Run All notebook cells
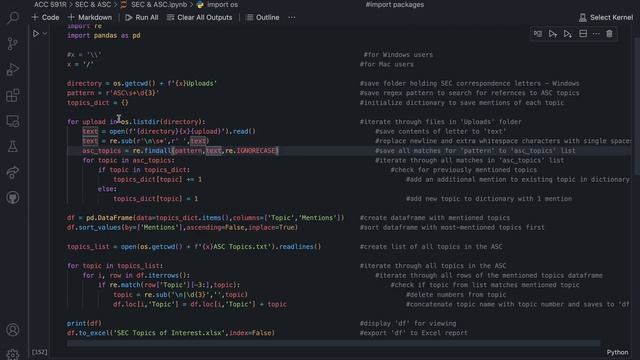Image resolution: width=640 pixels, height=360 pixels. point(142,18)
